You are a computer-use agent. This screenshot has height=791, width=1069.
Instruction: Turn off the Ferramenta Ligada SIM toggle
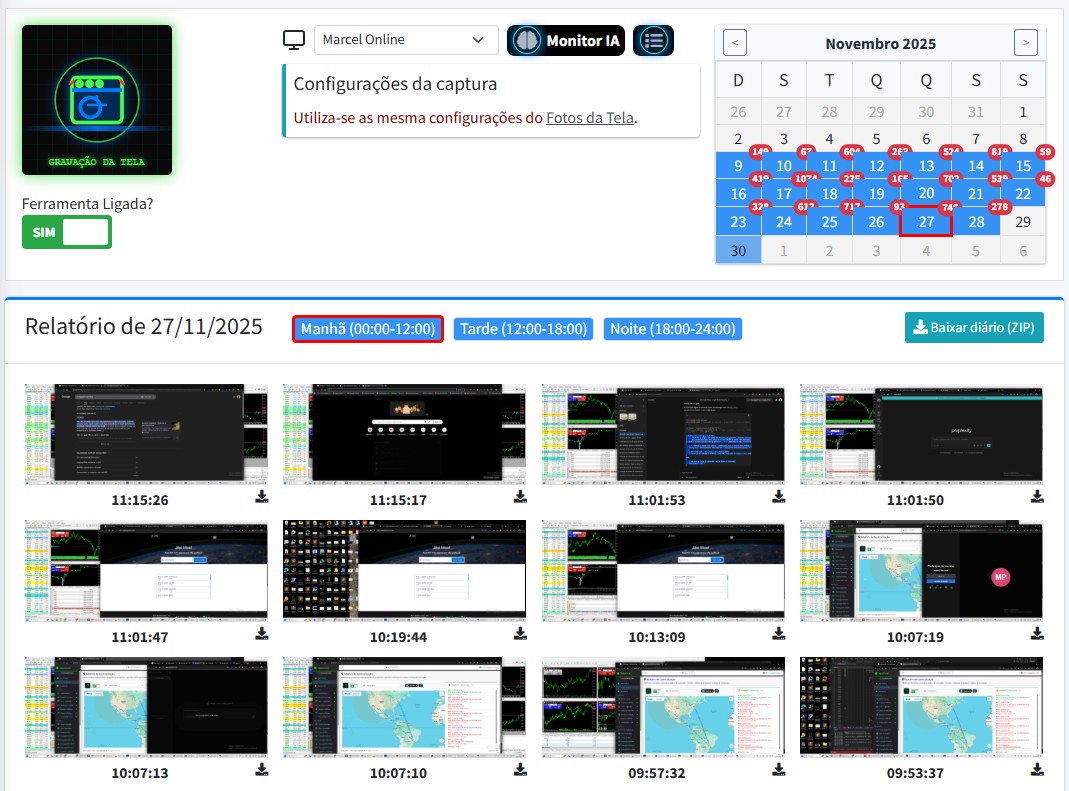(x=67, y=232)
